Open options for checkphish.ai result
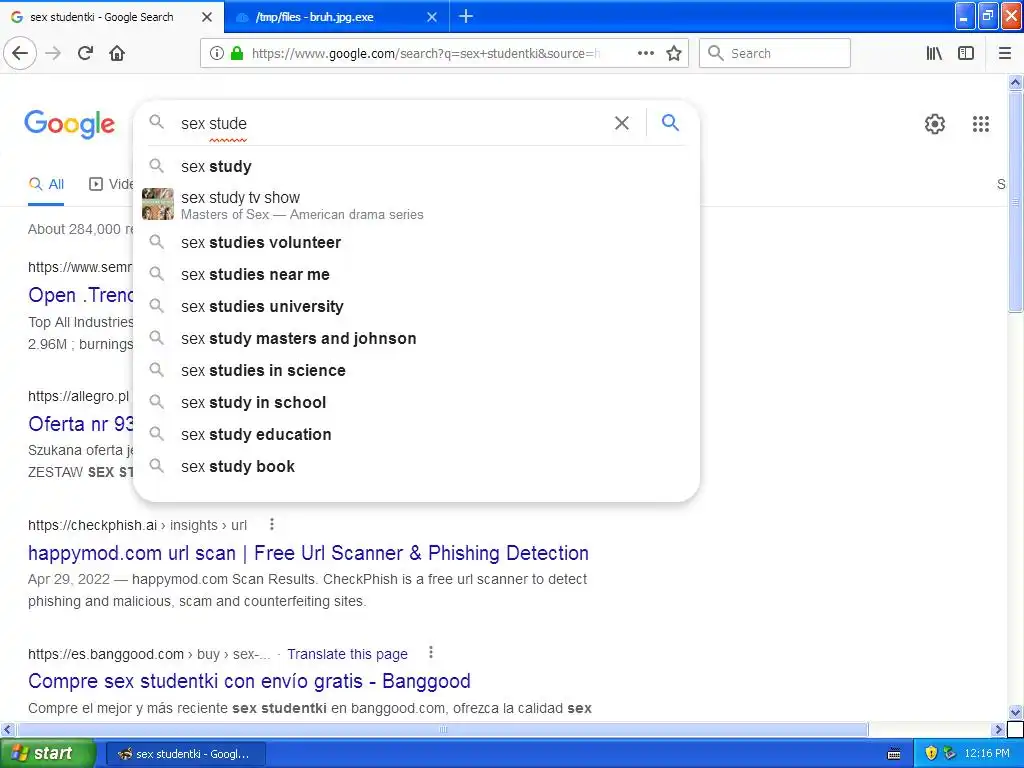 272,524
